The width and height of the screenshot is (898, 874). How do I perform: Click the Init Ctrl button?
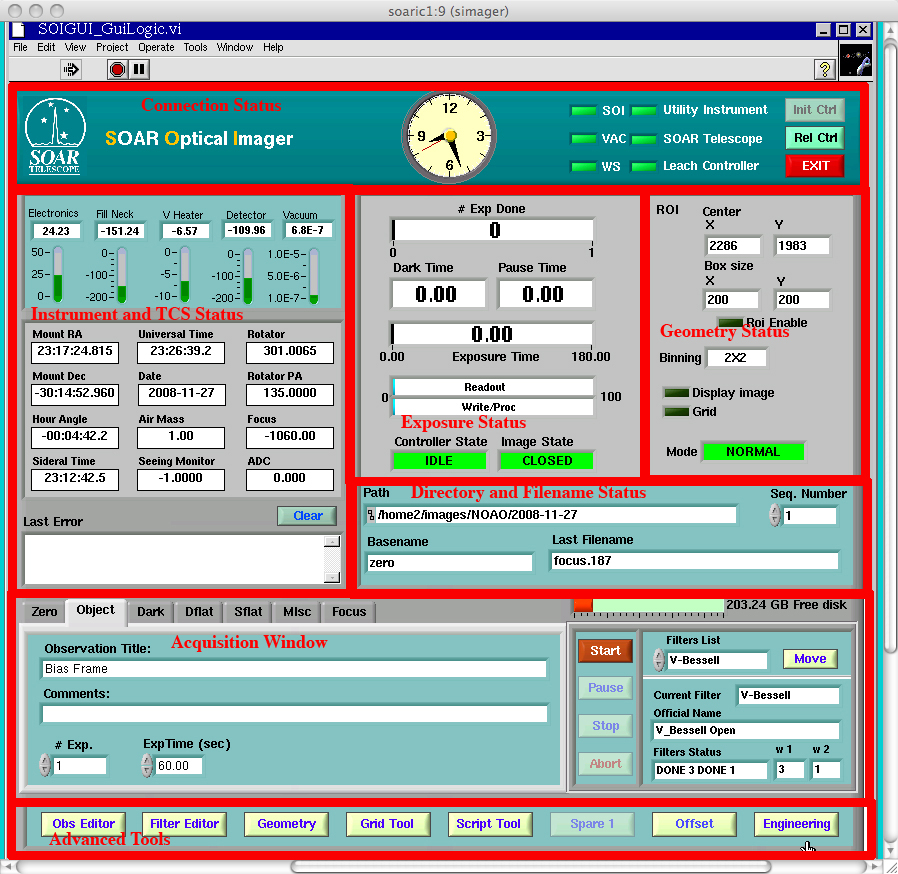[x=814, y=109]
